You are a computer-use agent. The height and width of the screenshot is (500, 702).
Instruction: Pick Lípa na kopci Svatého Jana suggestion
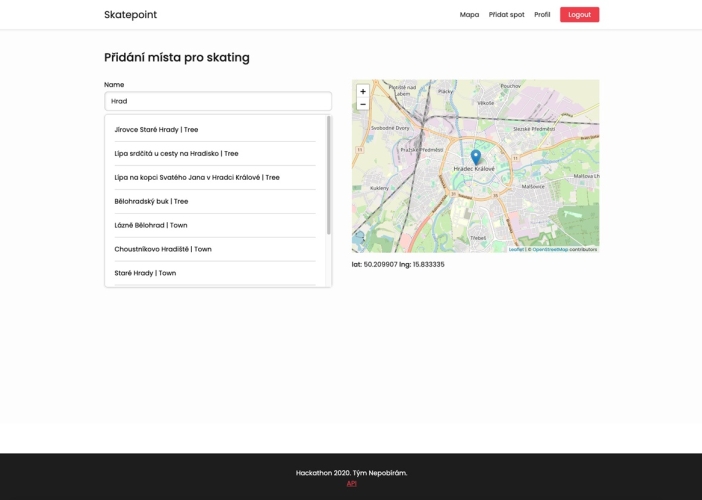197,178
